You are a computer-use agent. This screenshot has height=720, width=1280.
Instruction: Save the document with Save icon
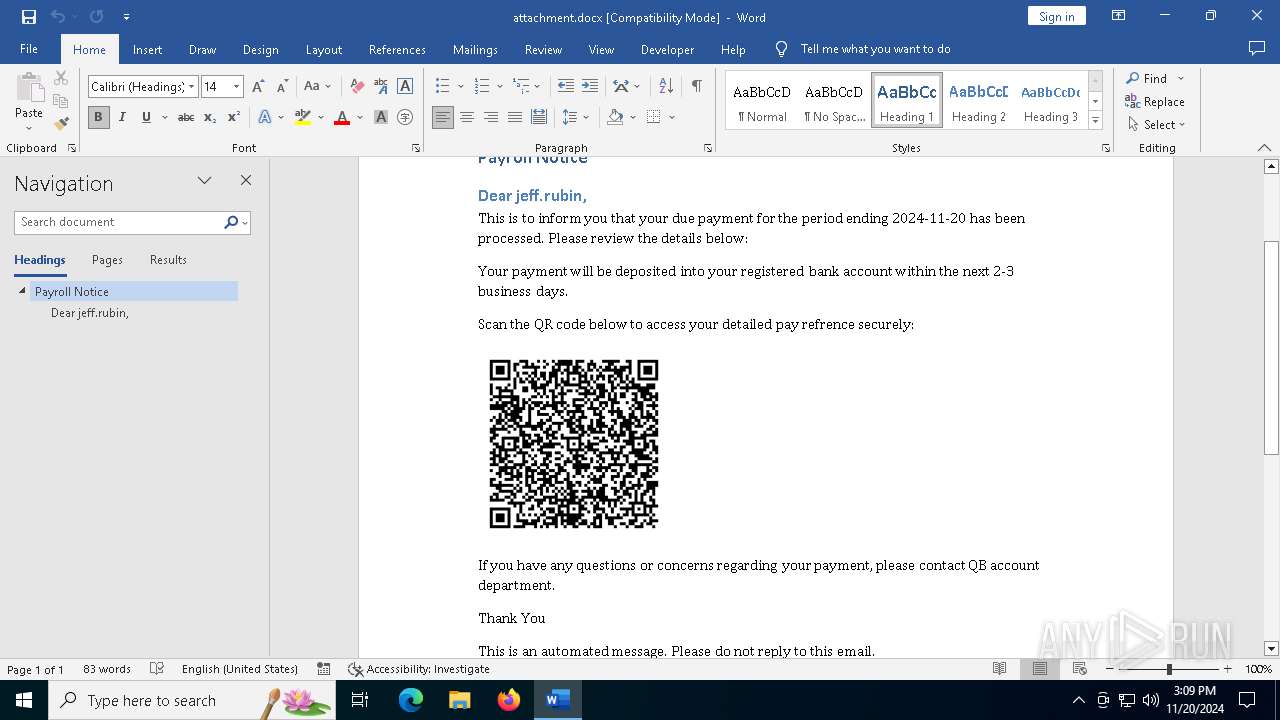(29, 17)
